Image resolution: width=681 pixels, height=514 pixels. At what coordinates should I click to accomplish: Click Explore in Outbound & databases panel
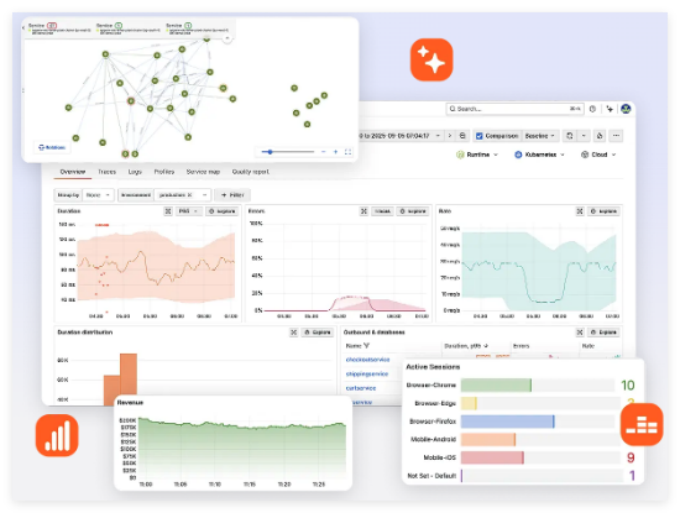(604, 332)
